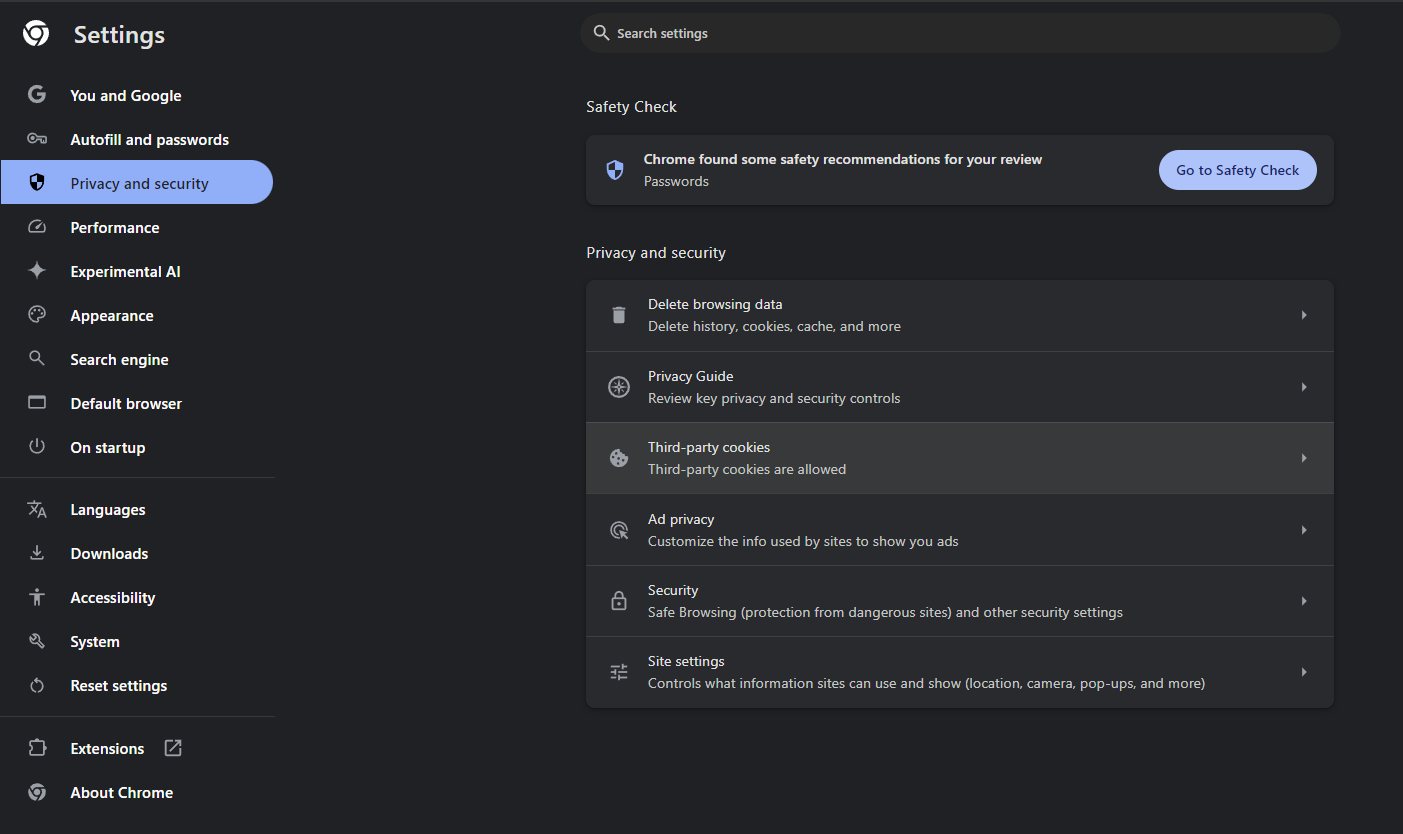This screenshot has height=834, width=1403.
Task: Click inside the Search settings field
Action: tap(900, 32)
